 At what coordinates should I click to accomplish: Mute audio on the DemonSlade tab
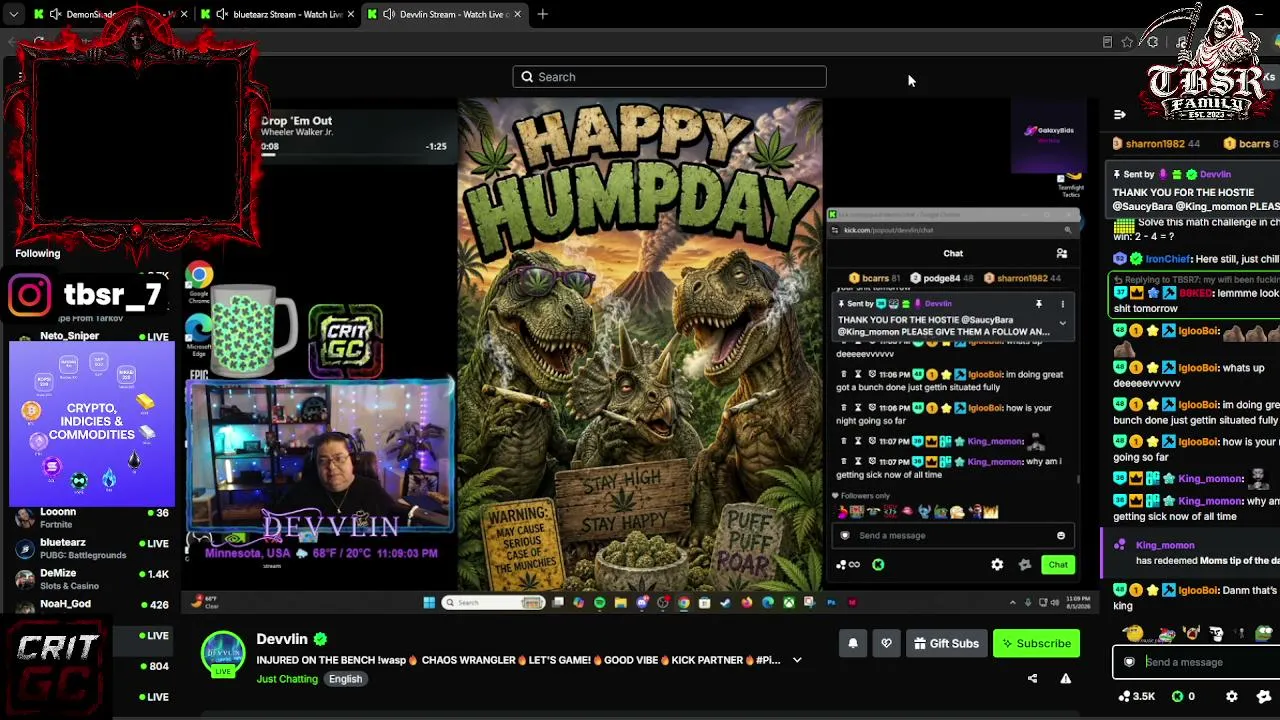click(x=55, y=14)
